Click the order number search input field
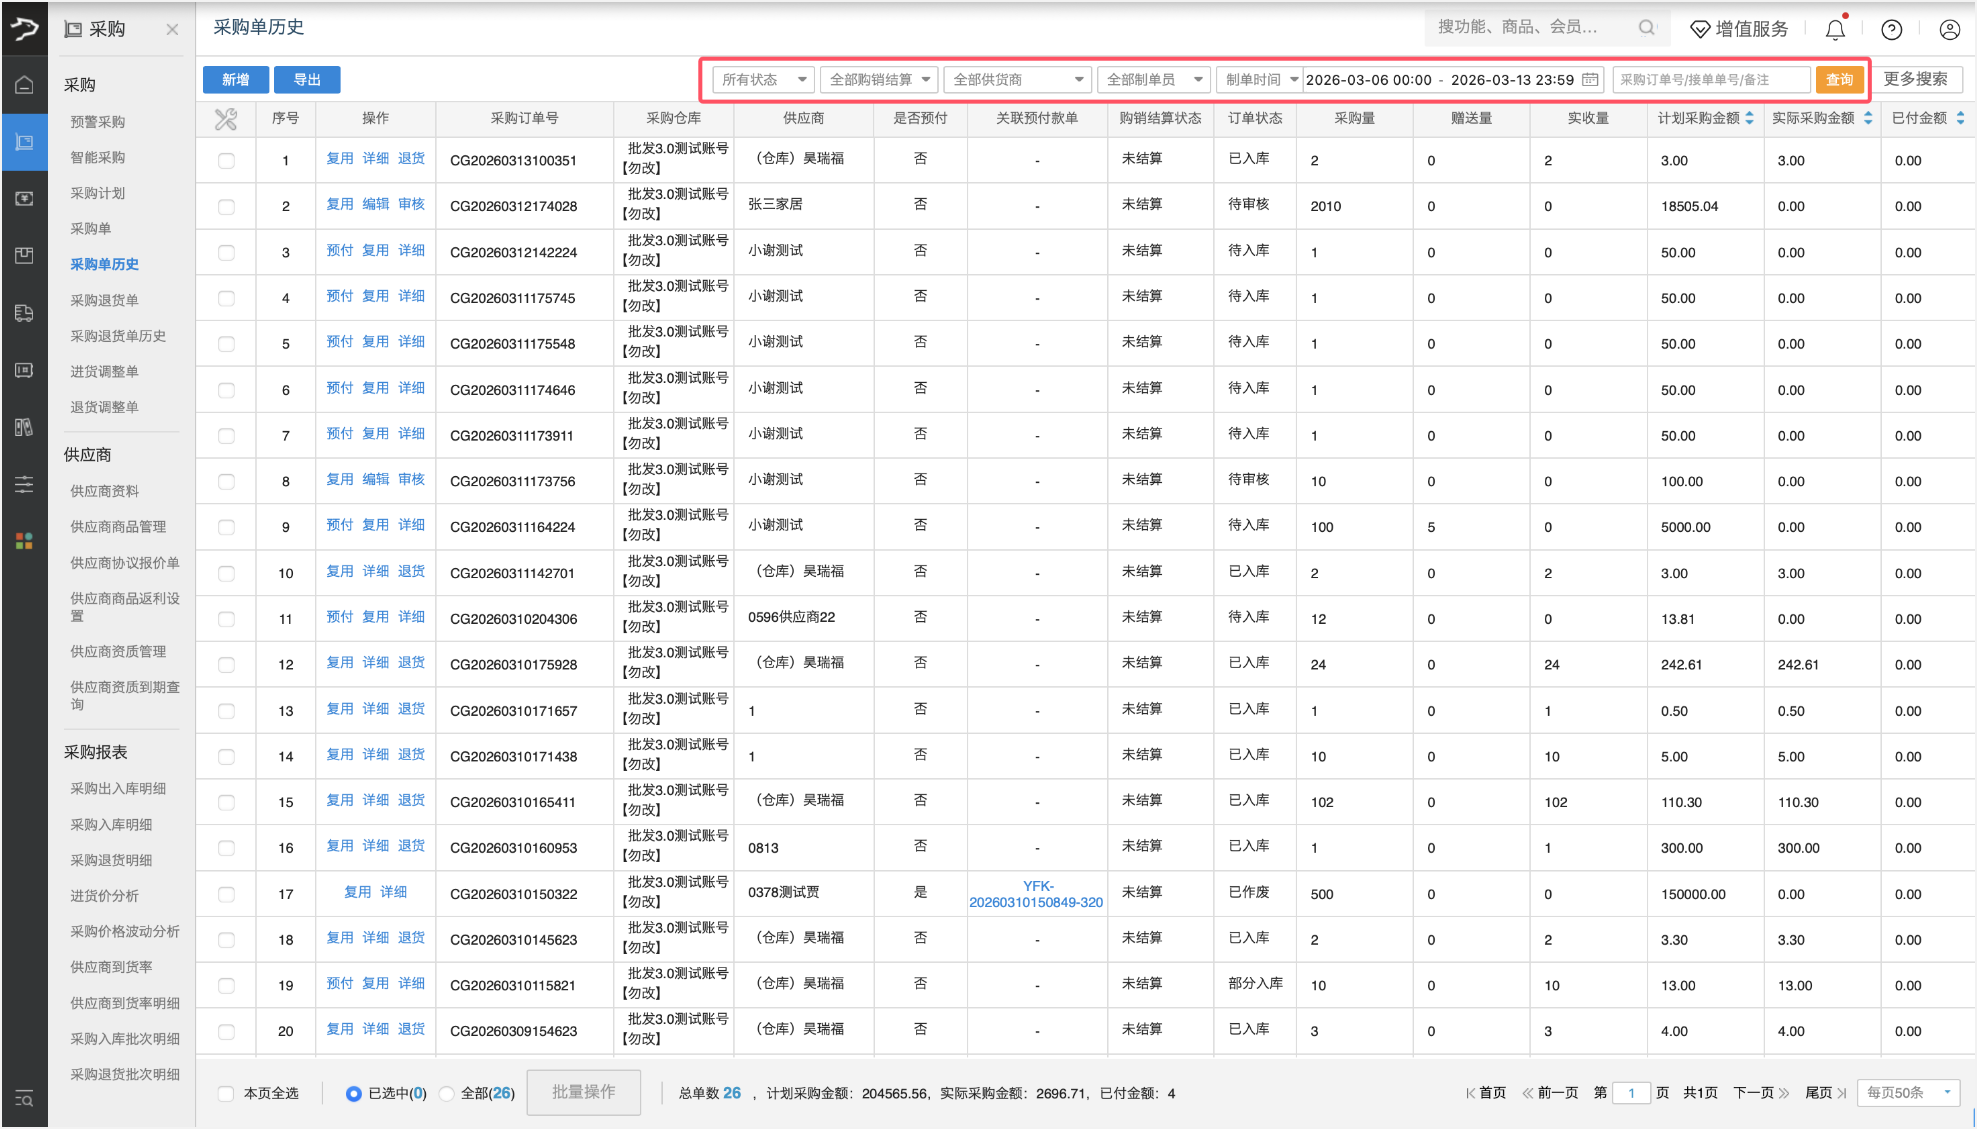The width and height of the screenshot is (1978, 1130). (1710, 80)
